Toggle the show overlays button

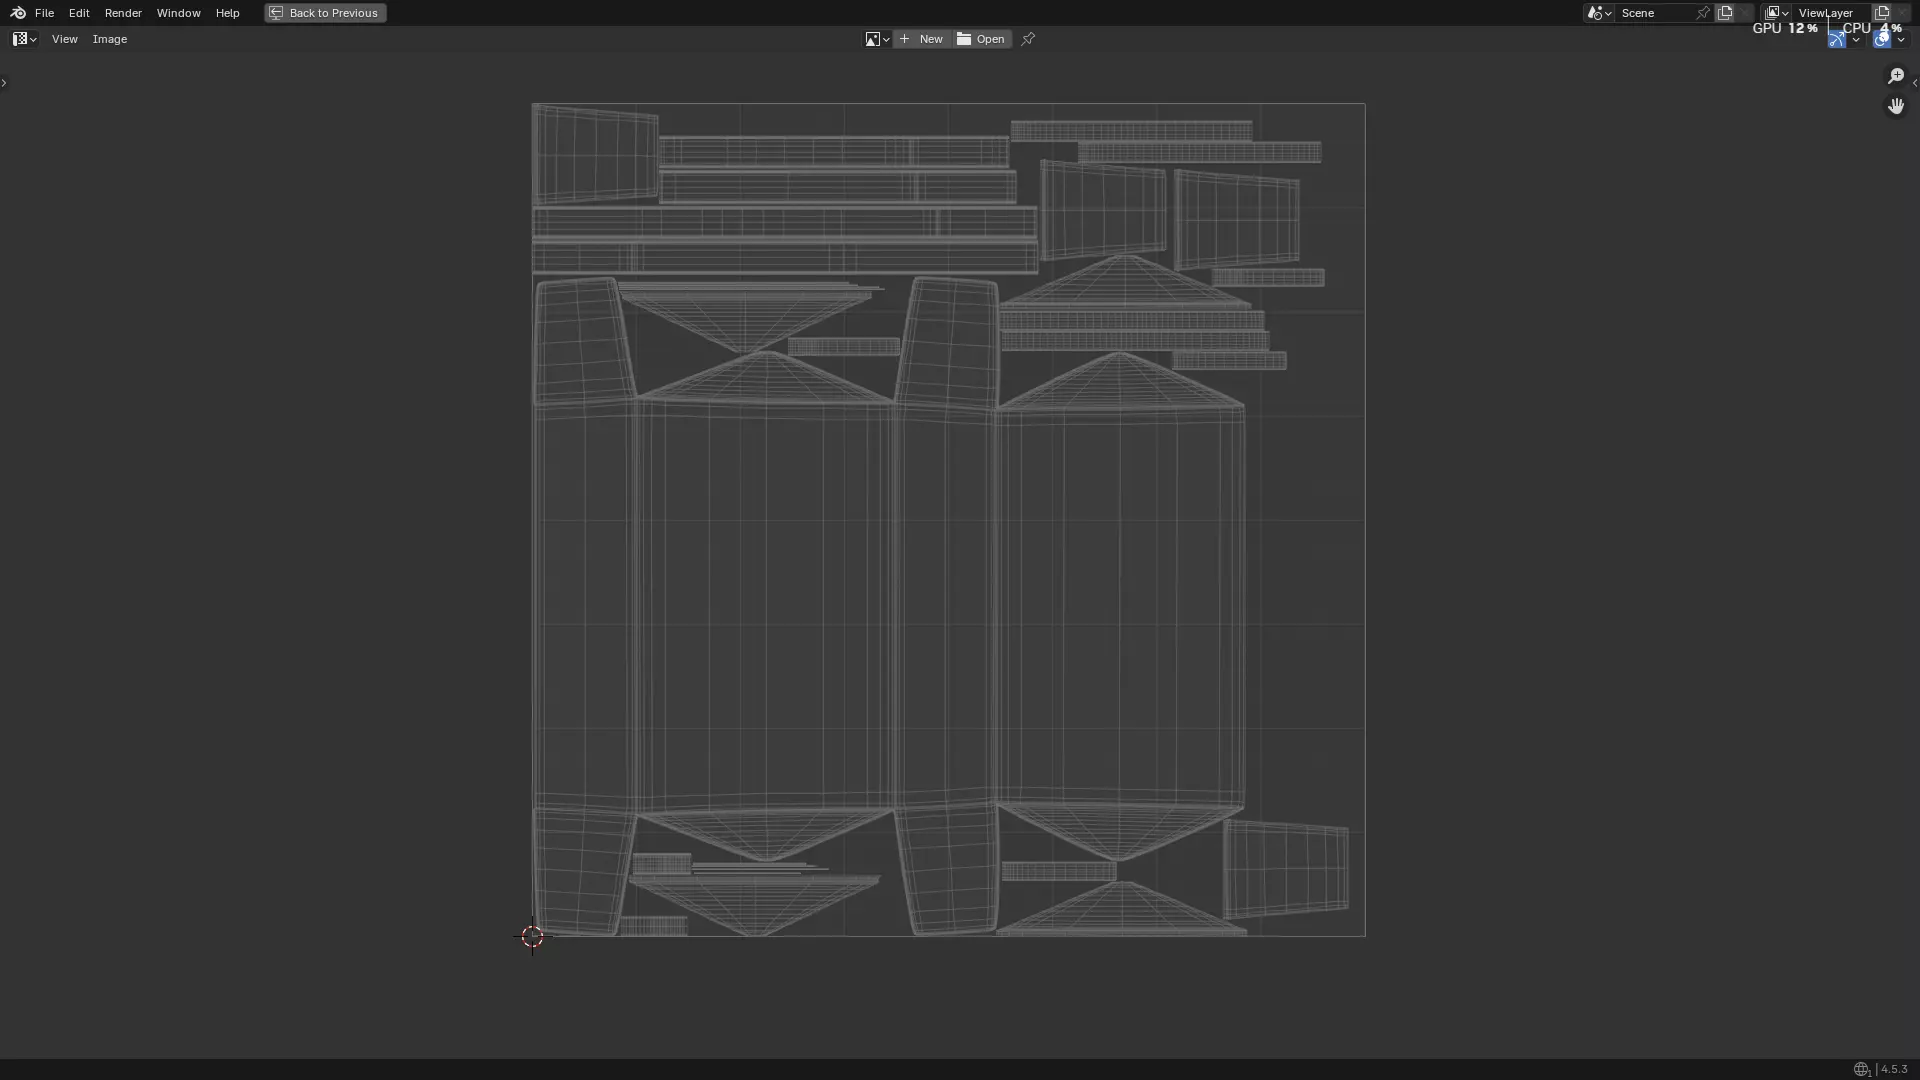[1881, 39]
